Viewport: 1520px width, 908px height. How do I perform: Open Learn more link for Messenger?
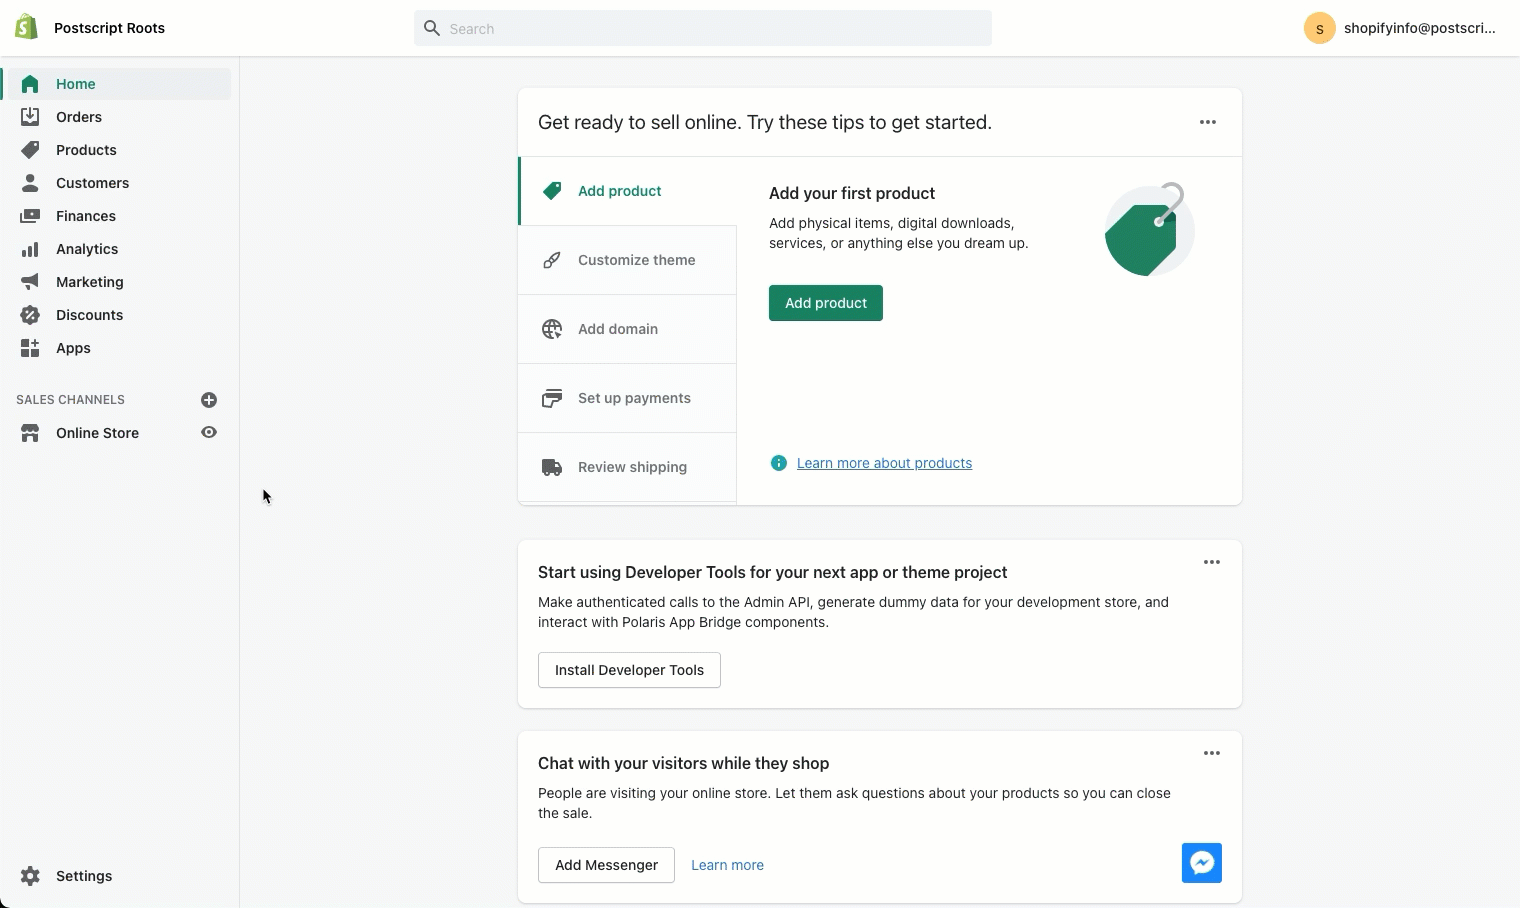pos(727,865)
